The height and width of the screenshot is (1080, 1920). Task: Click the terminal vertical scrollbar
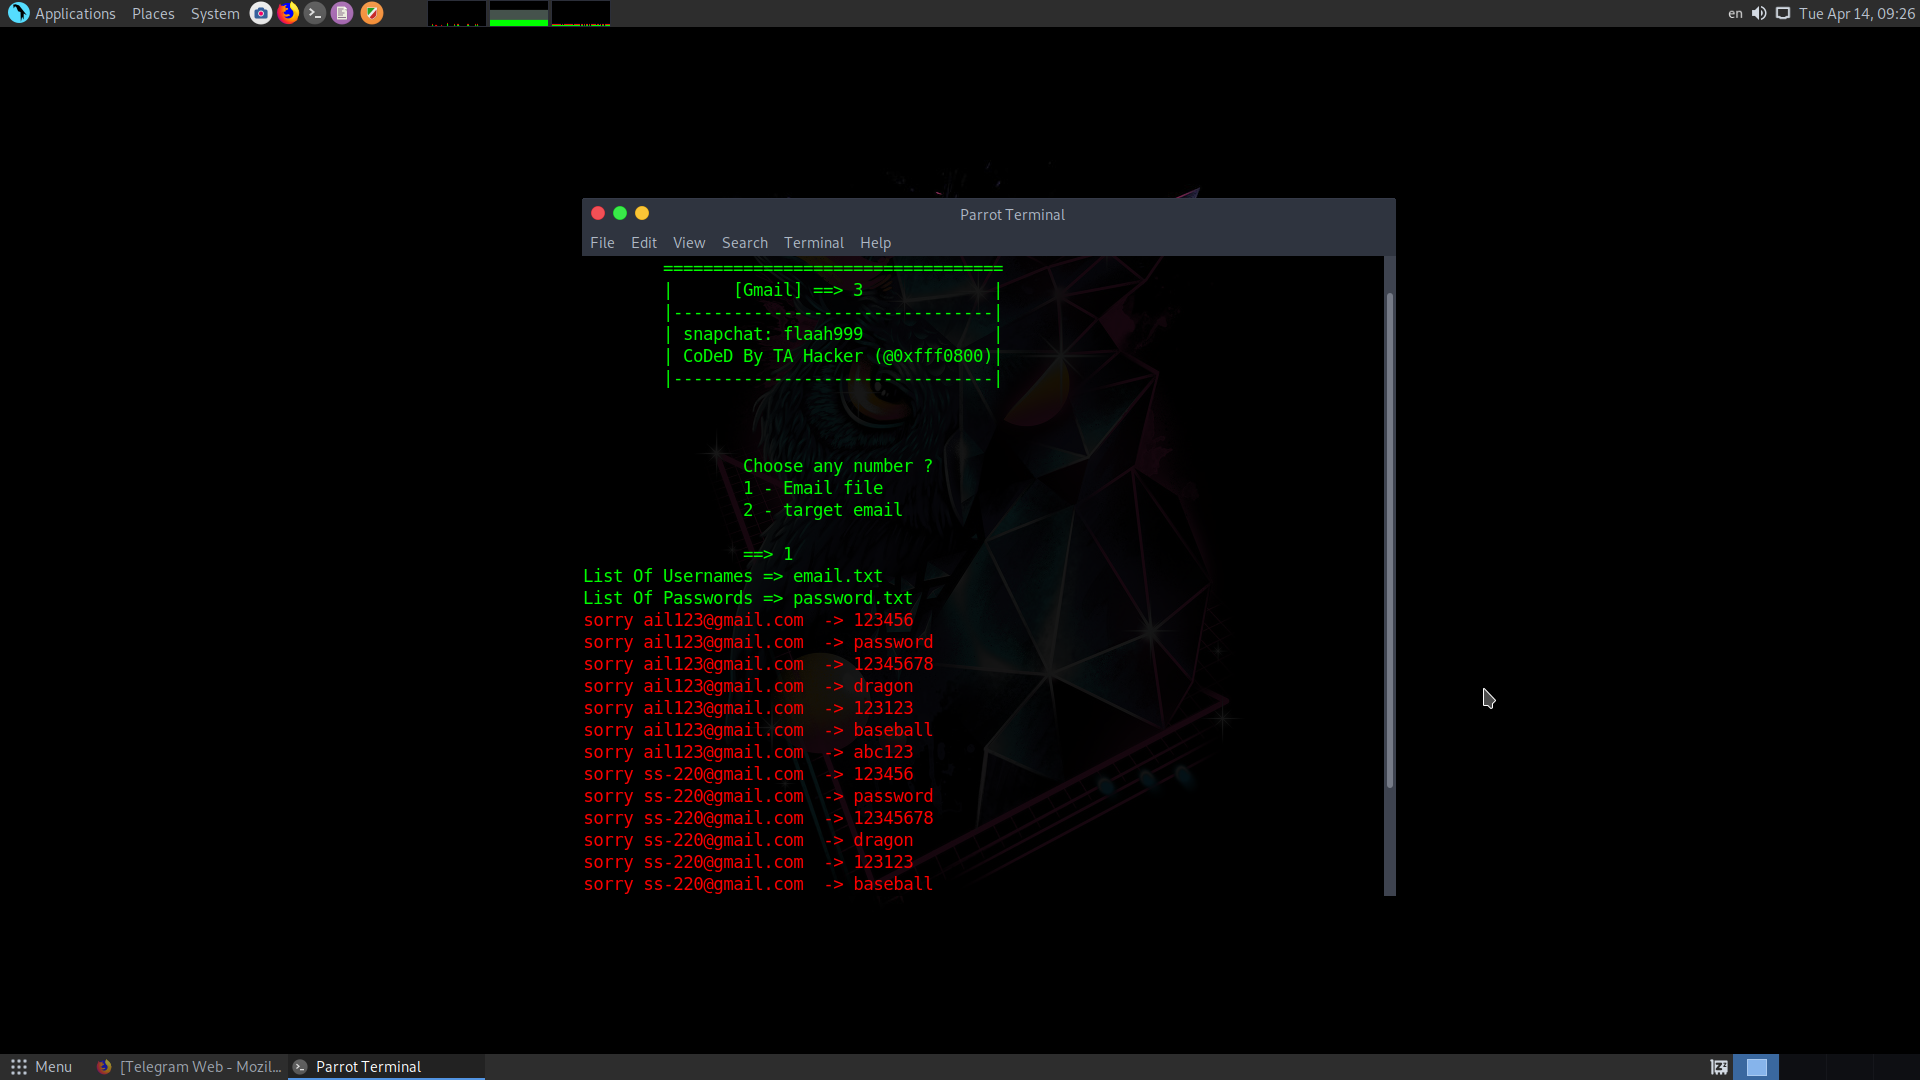click(1389, 540)
